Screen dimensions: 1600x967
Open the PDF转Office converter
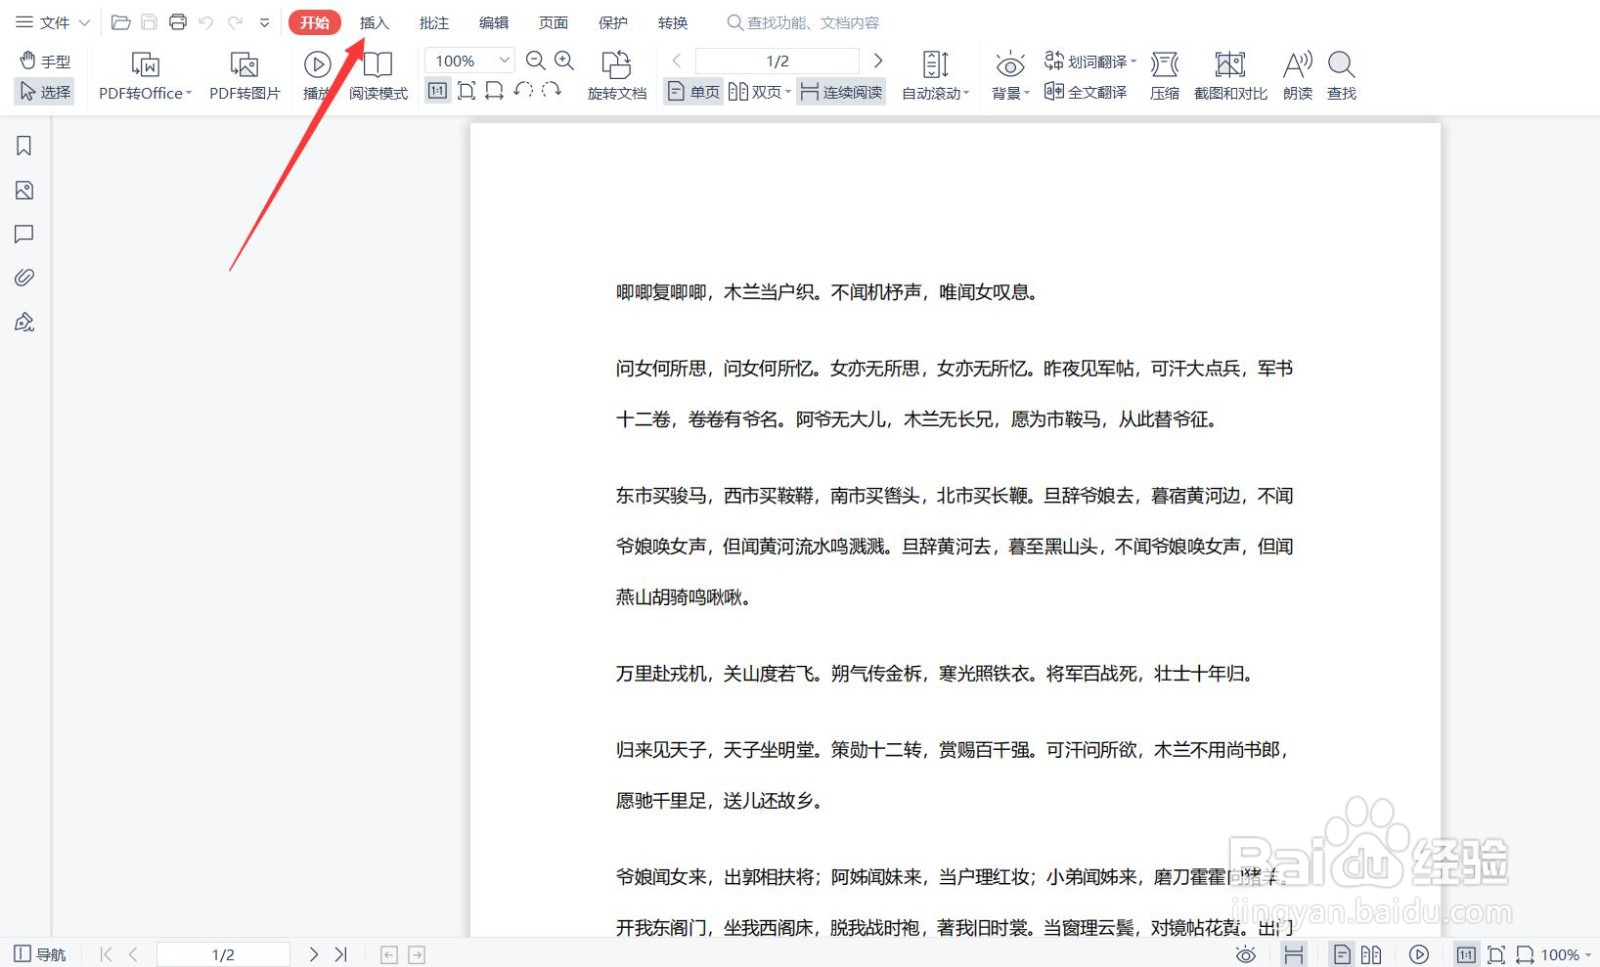click(x=145, y=76)
